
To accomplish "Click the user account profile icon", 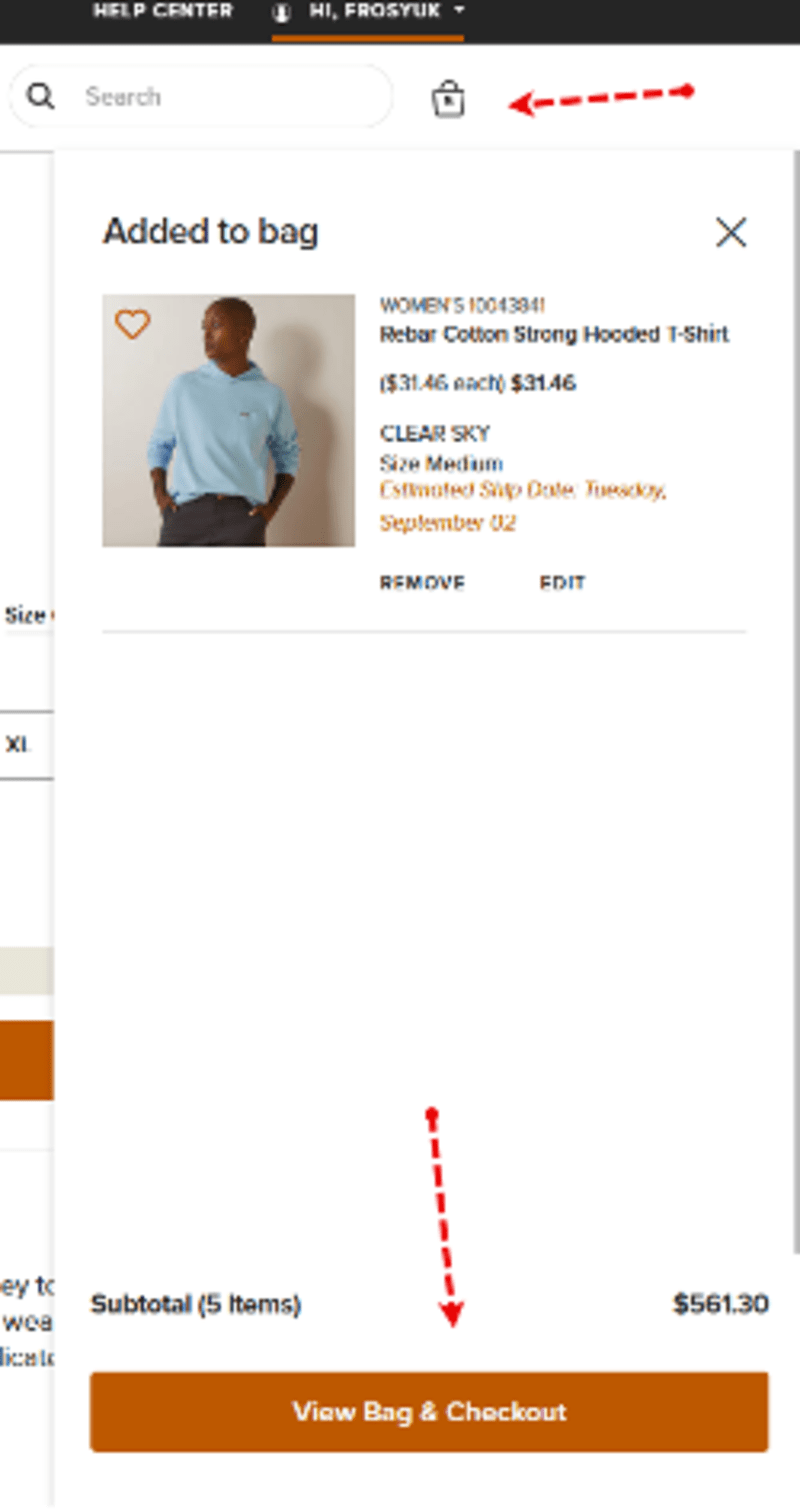I will [x=282, y=13].
